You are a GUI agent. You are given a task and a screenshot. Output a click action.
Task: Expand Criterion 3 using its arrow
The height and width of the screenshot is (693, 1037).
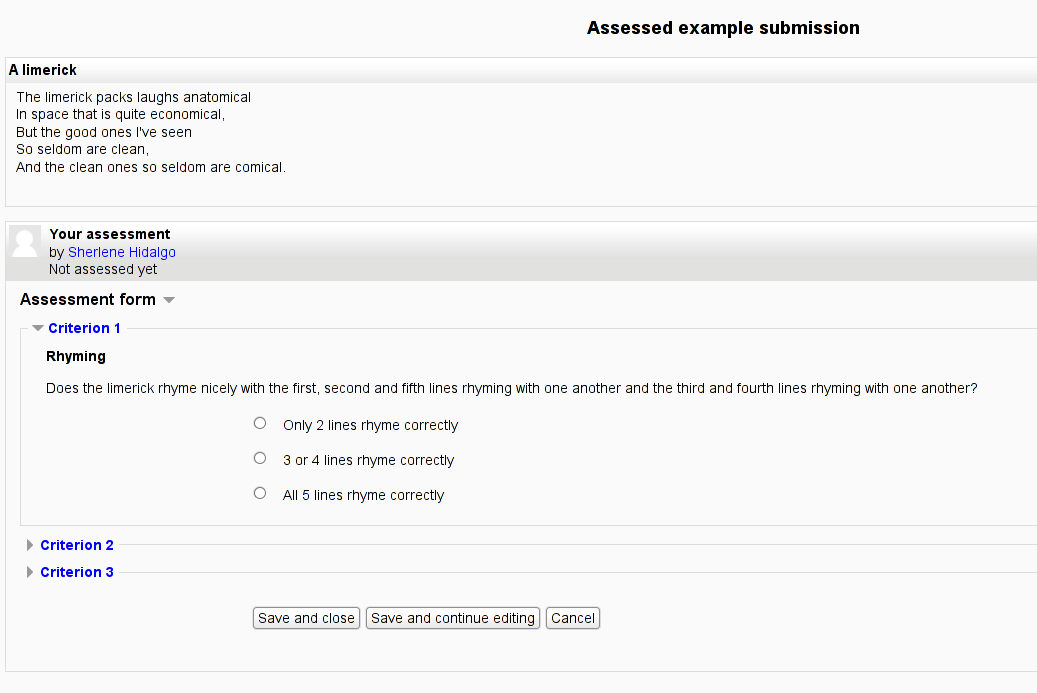(30, 572)
